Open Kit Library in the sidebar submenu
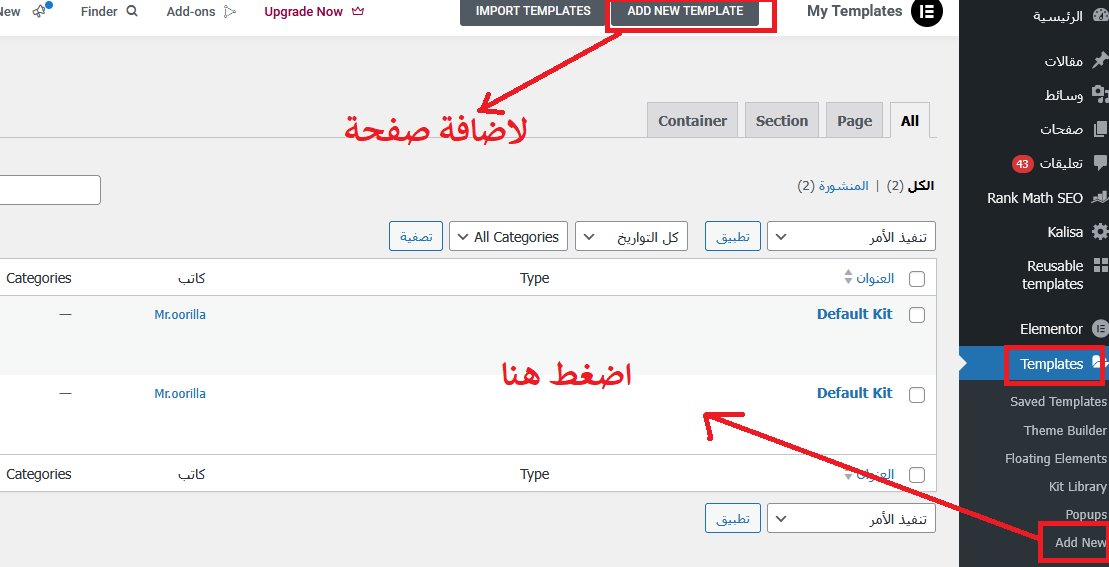 pos(1078,486)
